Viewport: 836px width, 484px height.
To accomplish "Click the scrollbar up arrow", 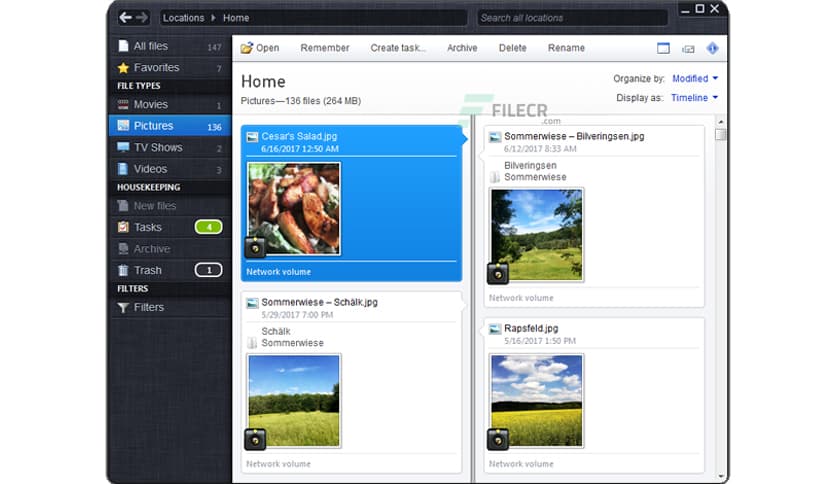I will tap(720, 122).
